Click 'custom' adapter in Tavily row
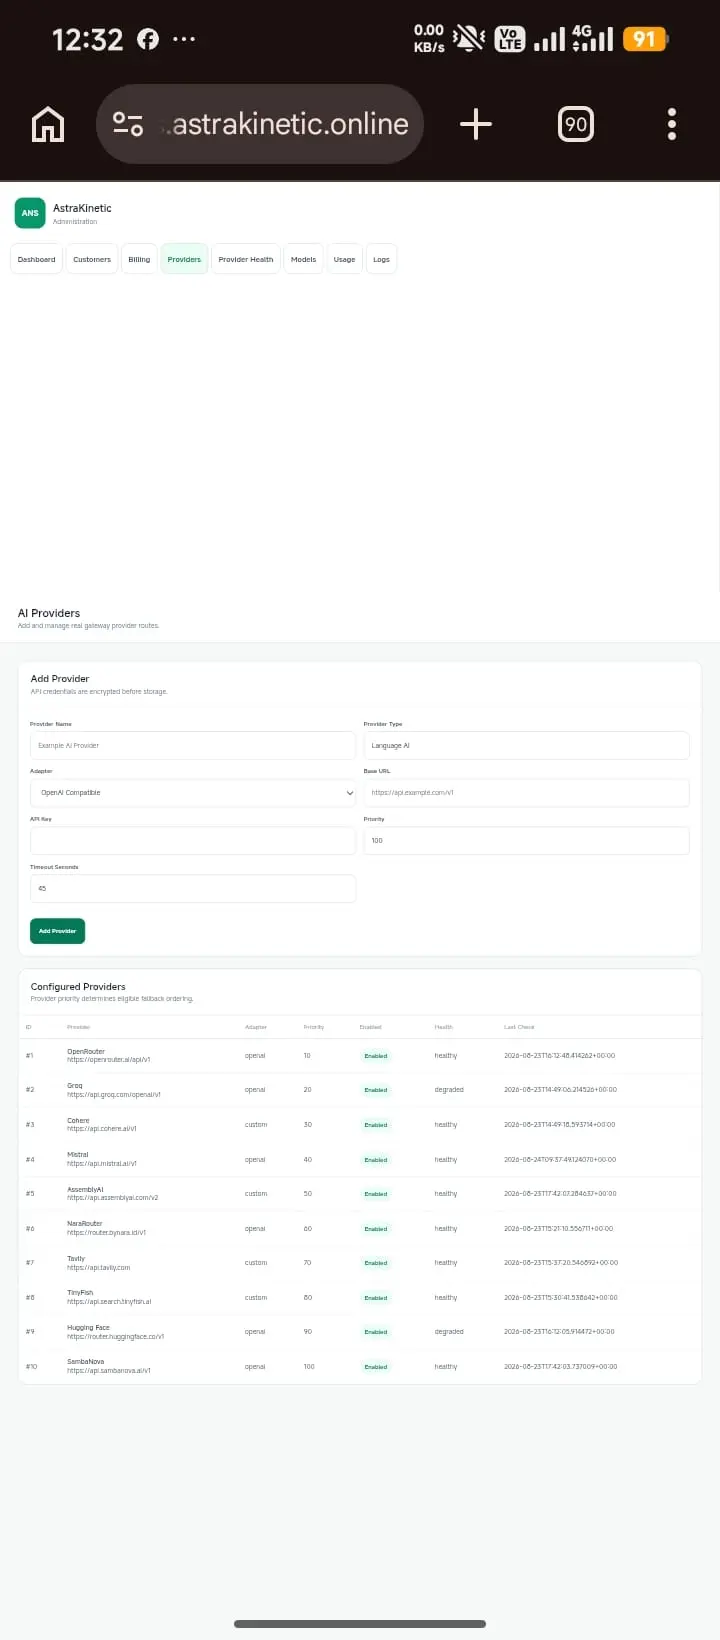 (256, 1263)
